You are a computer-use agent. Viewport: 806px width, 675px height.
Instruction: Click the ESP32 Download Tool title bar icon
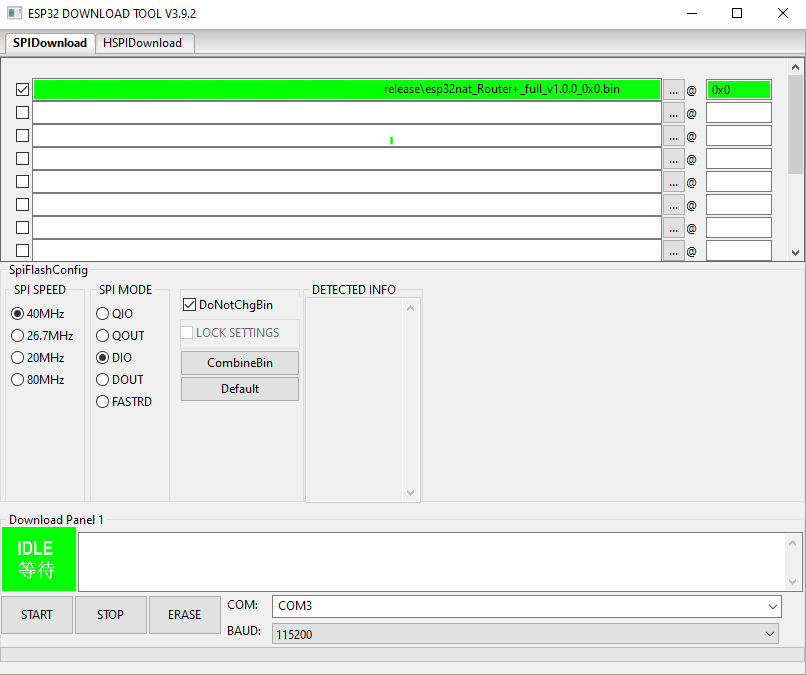click(x=14, y=13)
